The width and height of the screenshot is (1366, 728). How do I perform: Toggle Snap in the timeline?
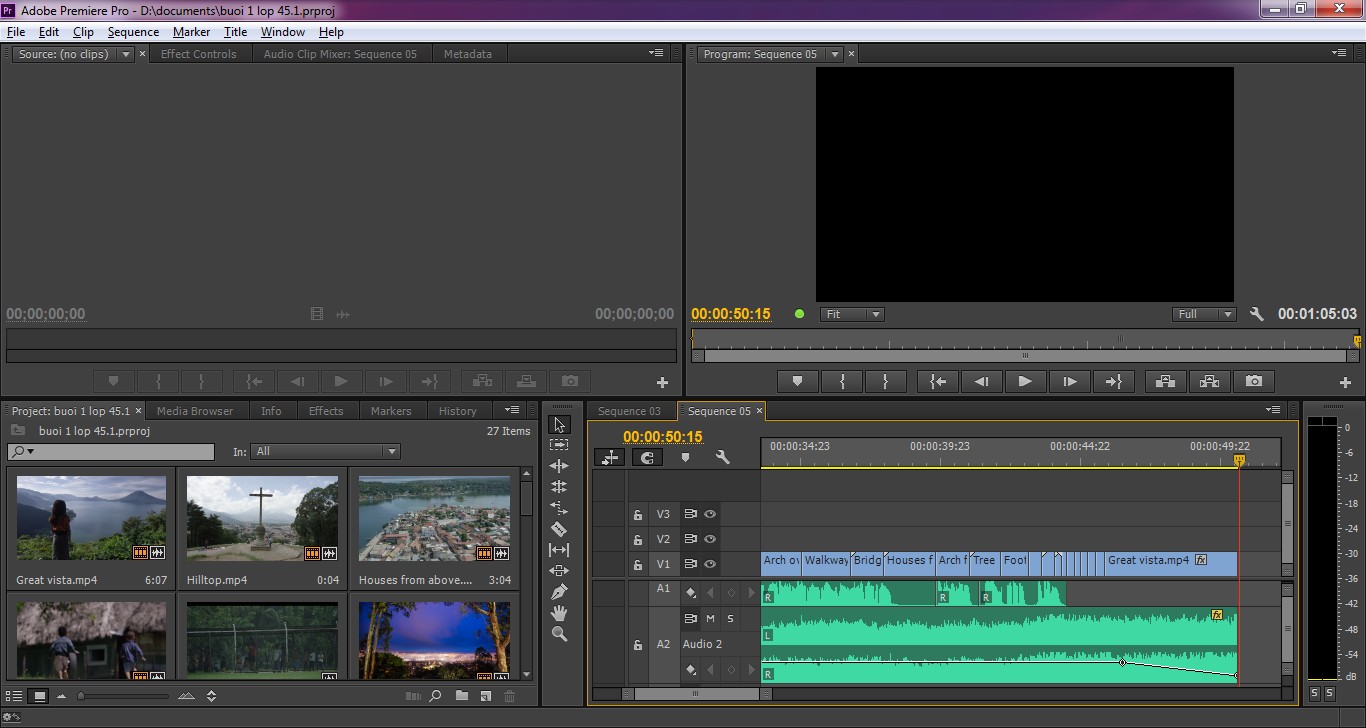coord(647,457)
